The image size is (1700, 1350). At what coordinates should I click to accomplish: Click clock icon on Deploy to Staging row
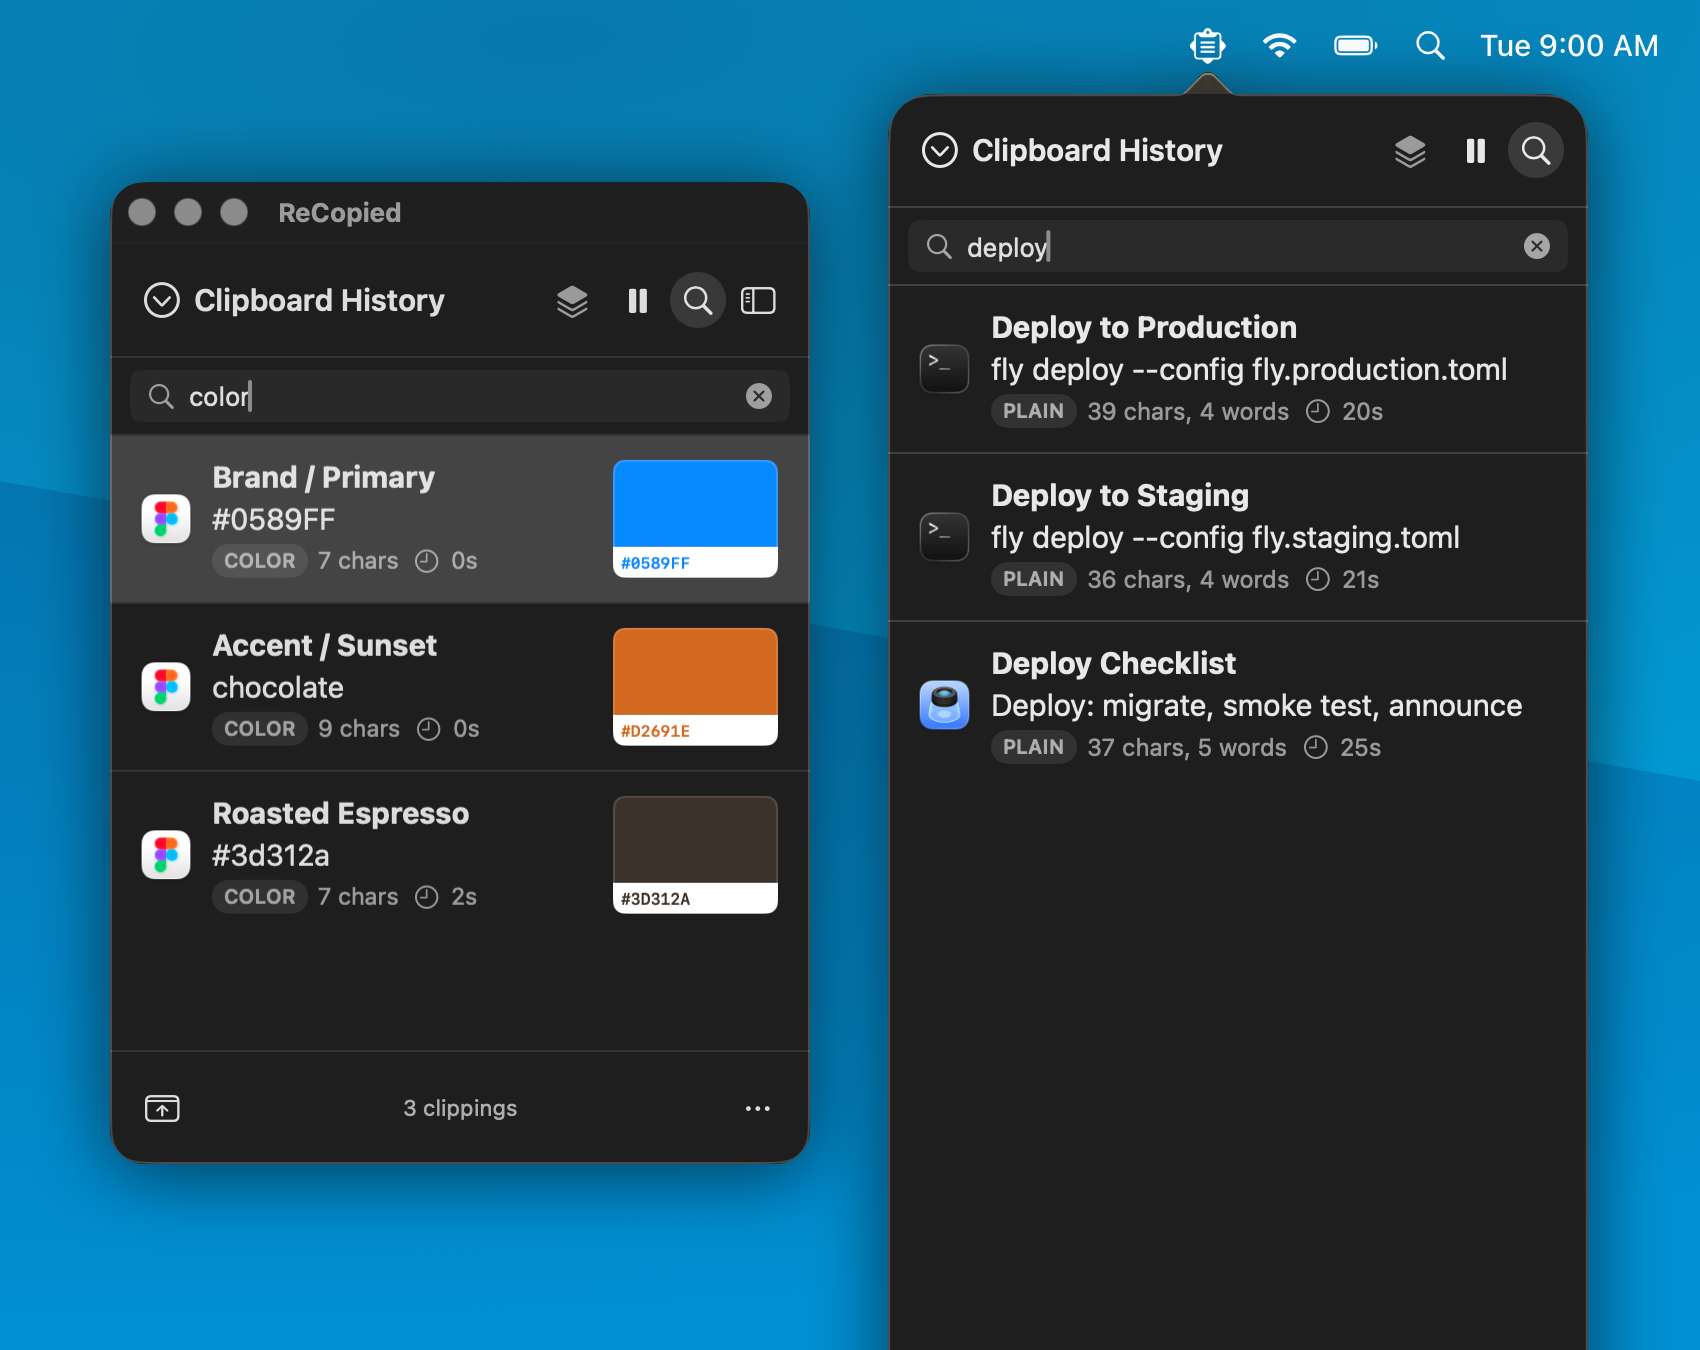(1318, 579)
